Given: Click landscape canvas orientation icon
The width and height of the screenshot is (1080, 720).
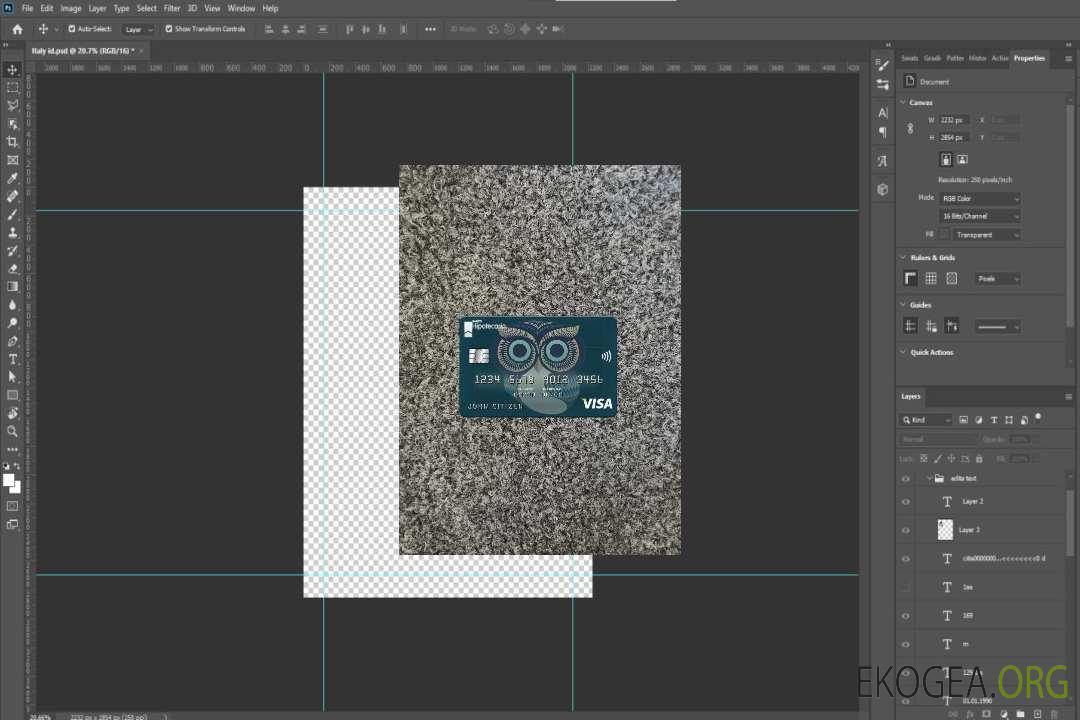Looking at the screenshot, I should [962, 159].
